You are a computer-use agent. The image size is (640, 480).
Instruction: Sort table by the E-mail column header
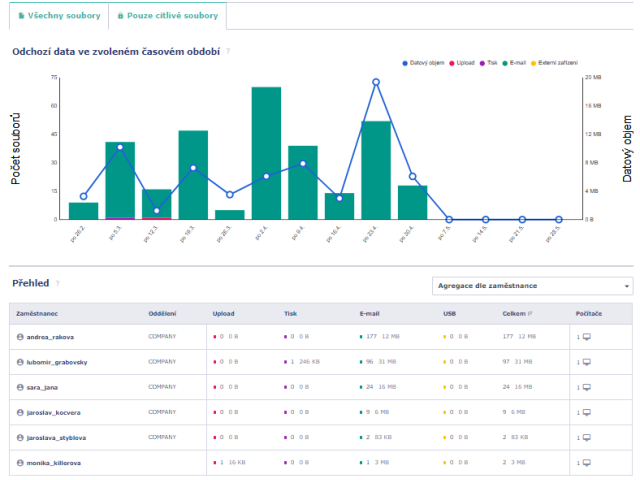[x=369, y=313]
